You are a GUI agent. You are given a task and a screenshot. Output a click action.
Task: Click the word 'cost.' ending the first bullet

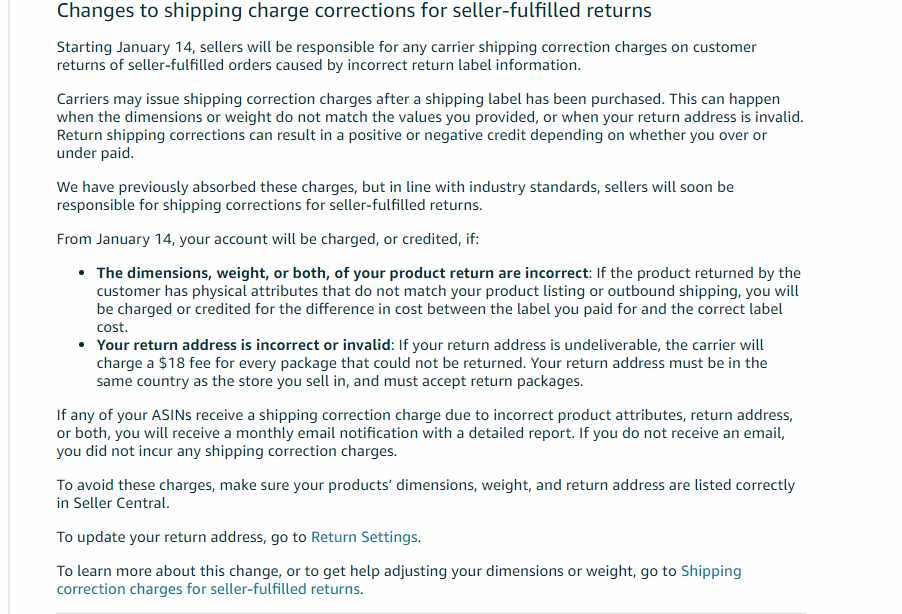tap(112, 327)
